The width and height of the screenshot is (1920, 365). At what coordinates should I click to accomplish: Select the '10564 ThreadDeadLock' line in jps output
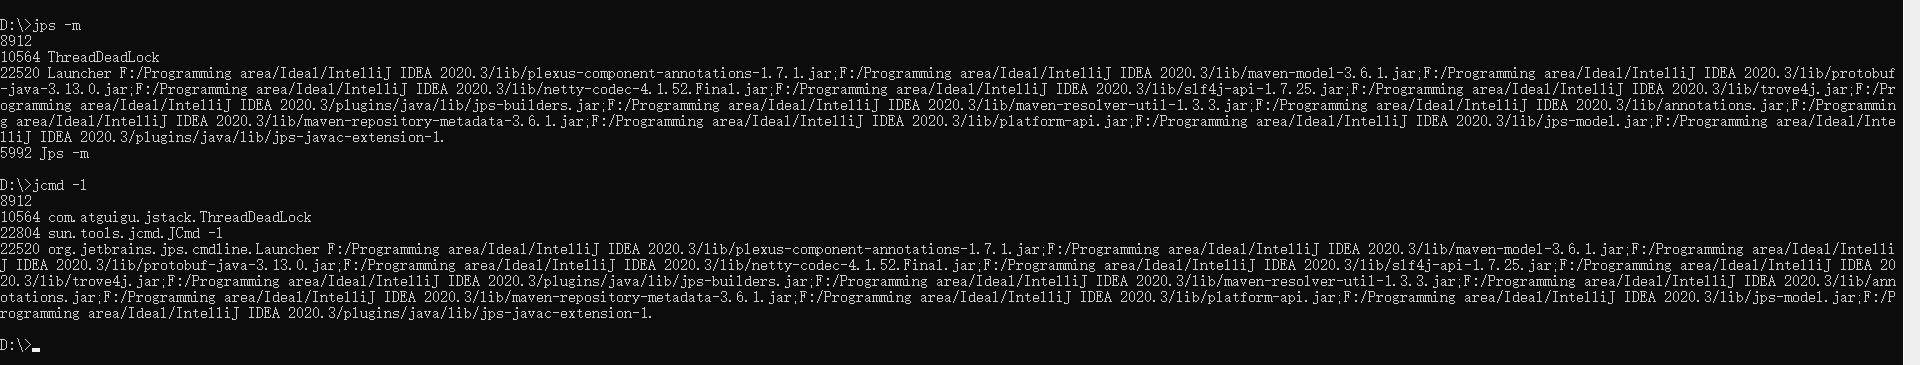click(80, 57)
